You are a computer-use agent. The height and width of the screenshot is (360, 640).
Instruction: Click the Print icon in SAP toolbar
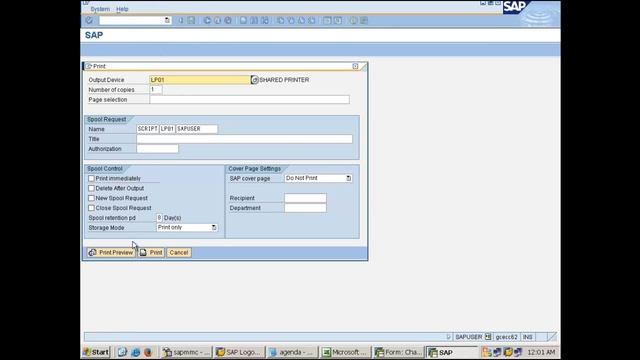(x=243, y=20)
